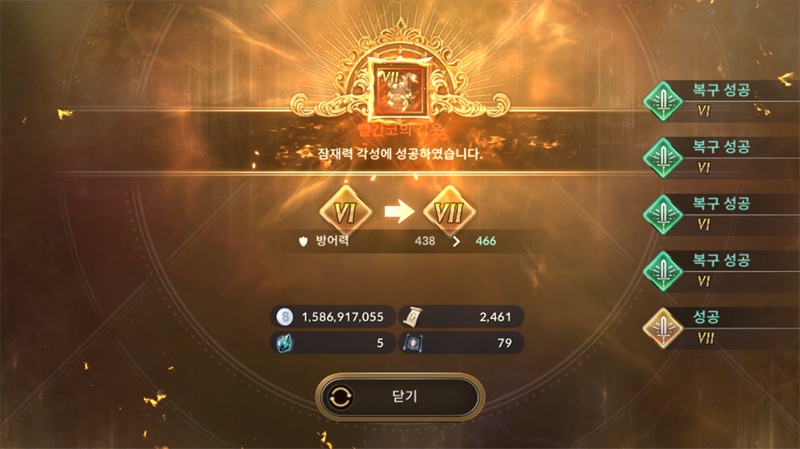Click the framed gem icon beside 79
The height and width of the screenshot is (449, 800).
412,343
